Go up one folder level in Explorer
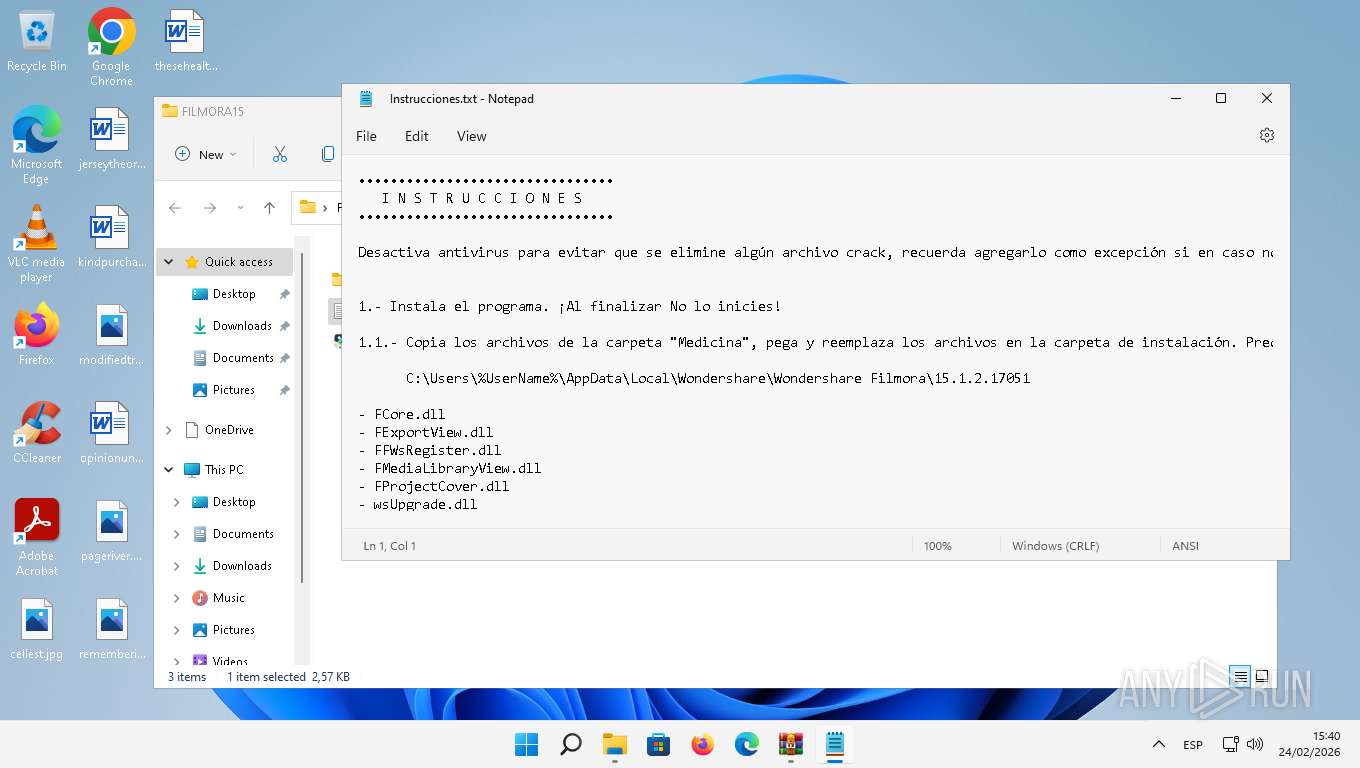 point(269,208)
